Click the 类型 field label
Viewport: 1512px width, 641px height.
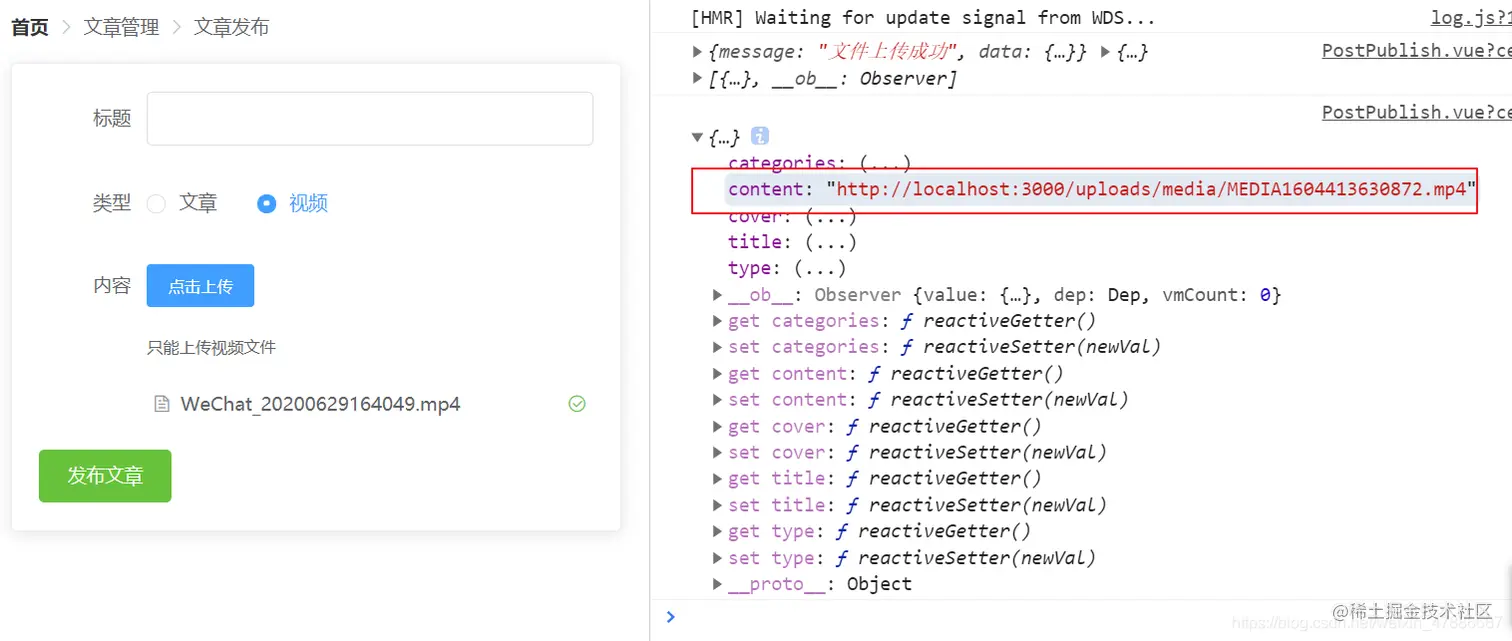[112, 204]
